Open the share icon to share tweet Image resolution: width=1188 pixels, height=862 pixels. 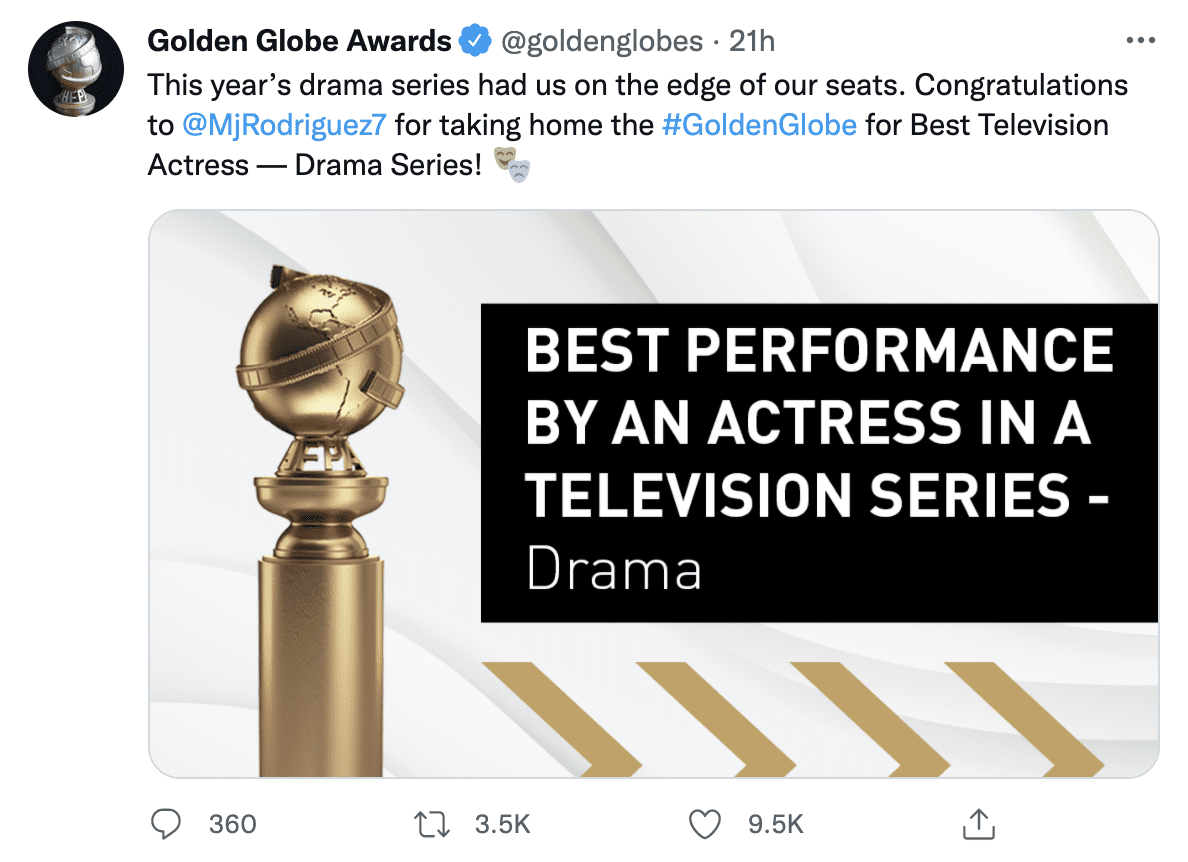point(978,823)
